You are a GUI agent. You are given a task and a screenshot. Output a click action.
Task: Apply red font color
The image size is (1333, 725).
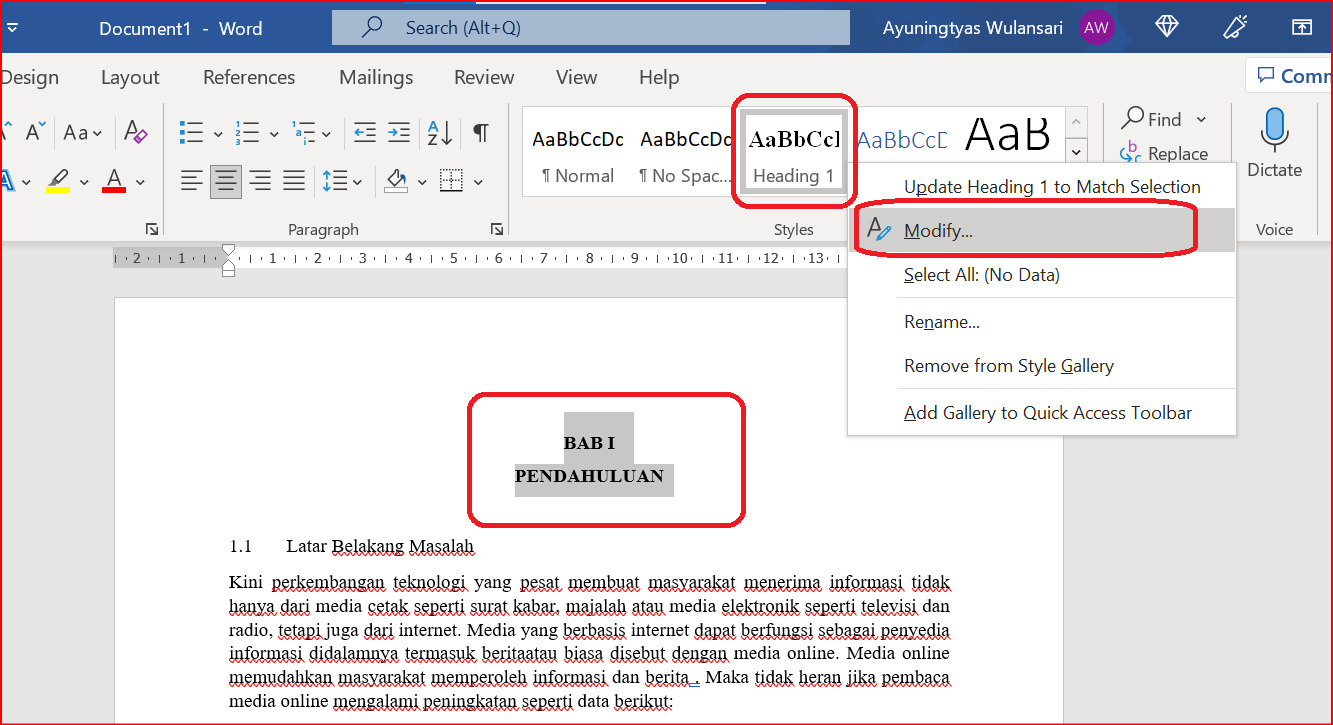(x=114, y=181)
